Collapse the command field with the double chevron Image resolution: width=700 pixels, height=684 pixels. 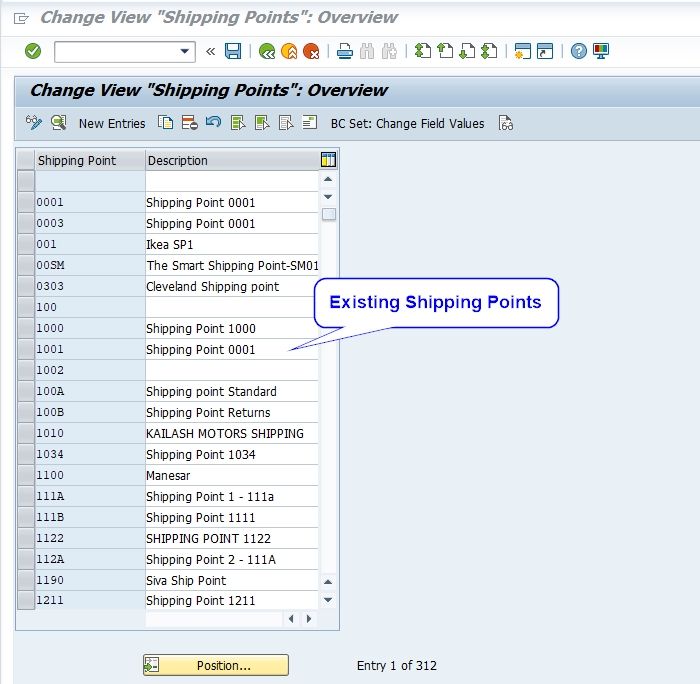(210, 52)
